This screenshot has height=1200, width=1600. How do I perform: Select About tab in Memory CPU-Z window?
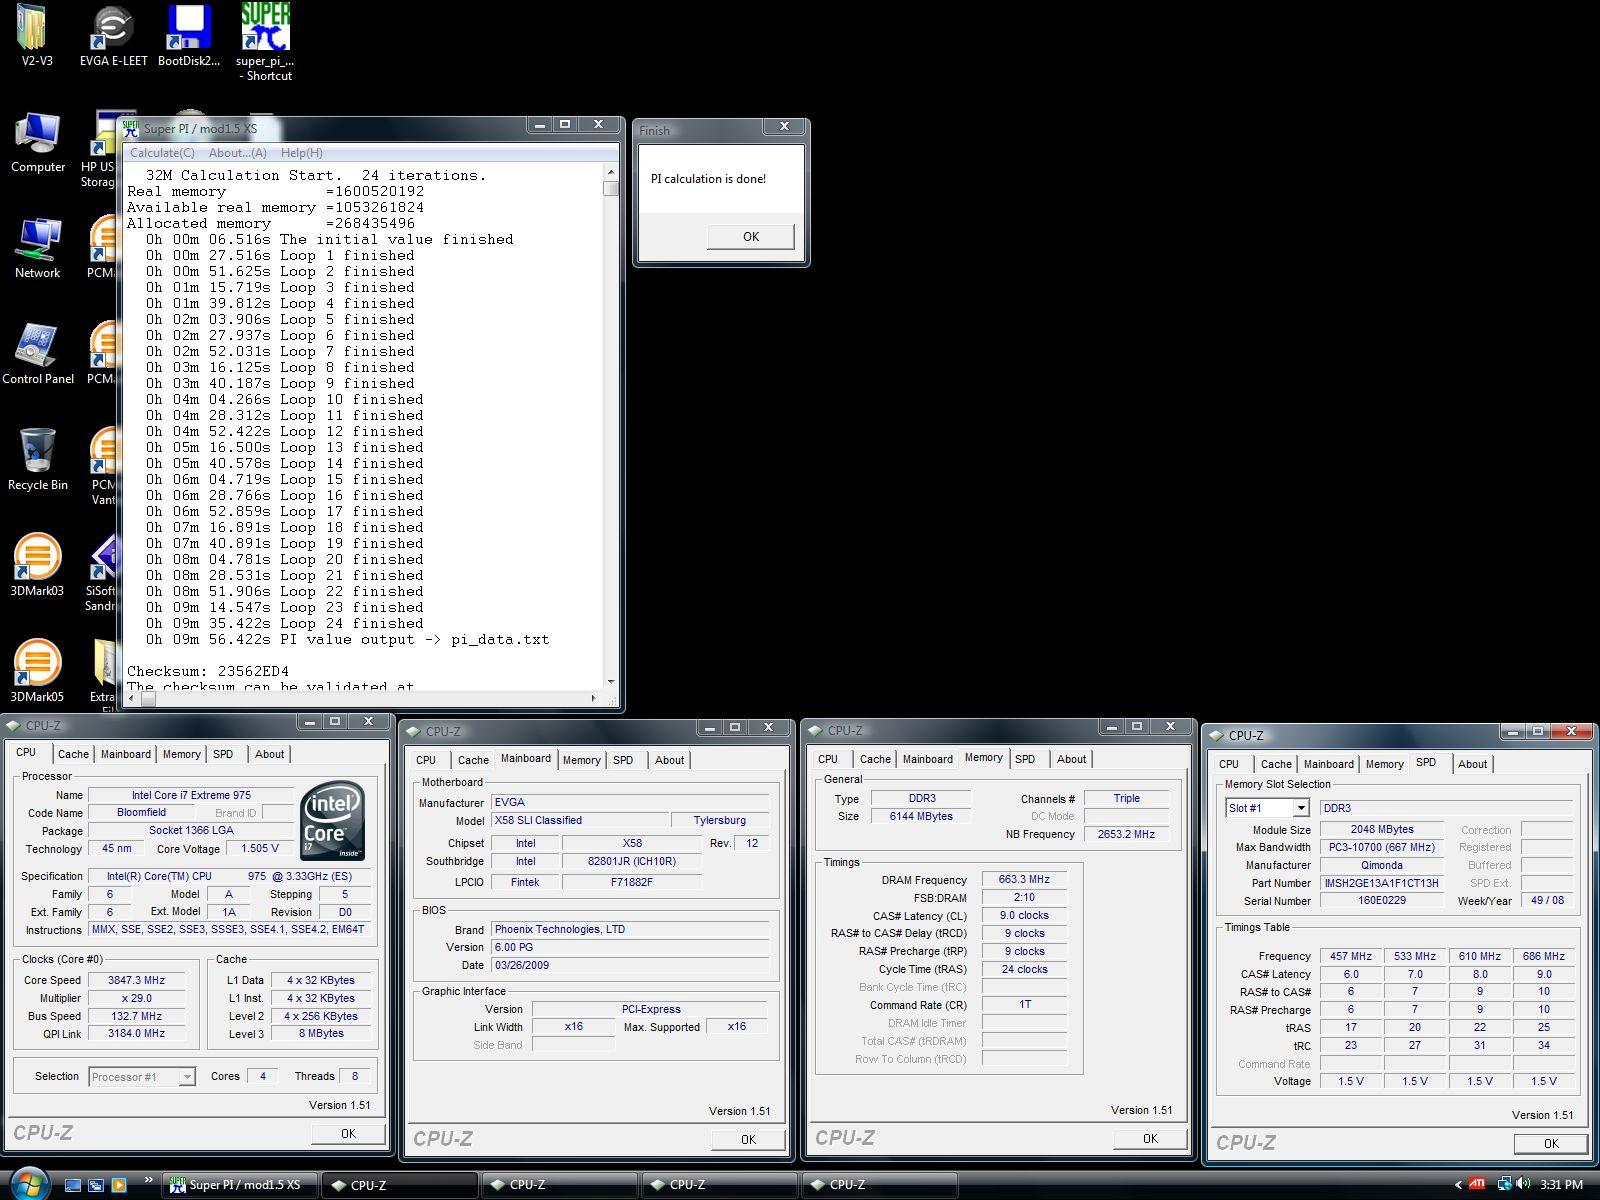point(1071,759)
